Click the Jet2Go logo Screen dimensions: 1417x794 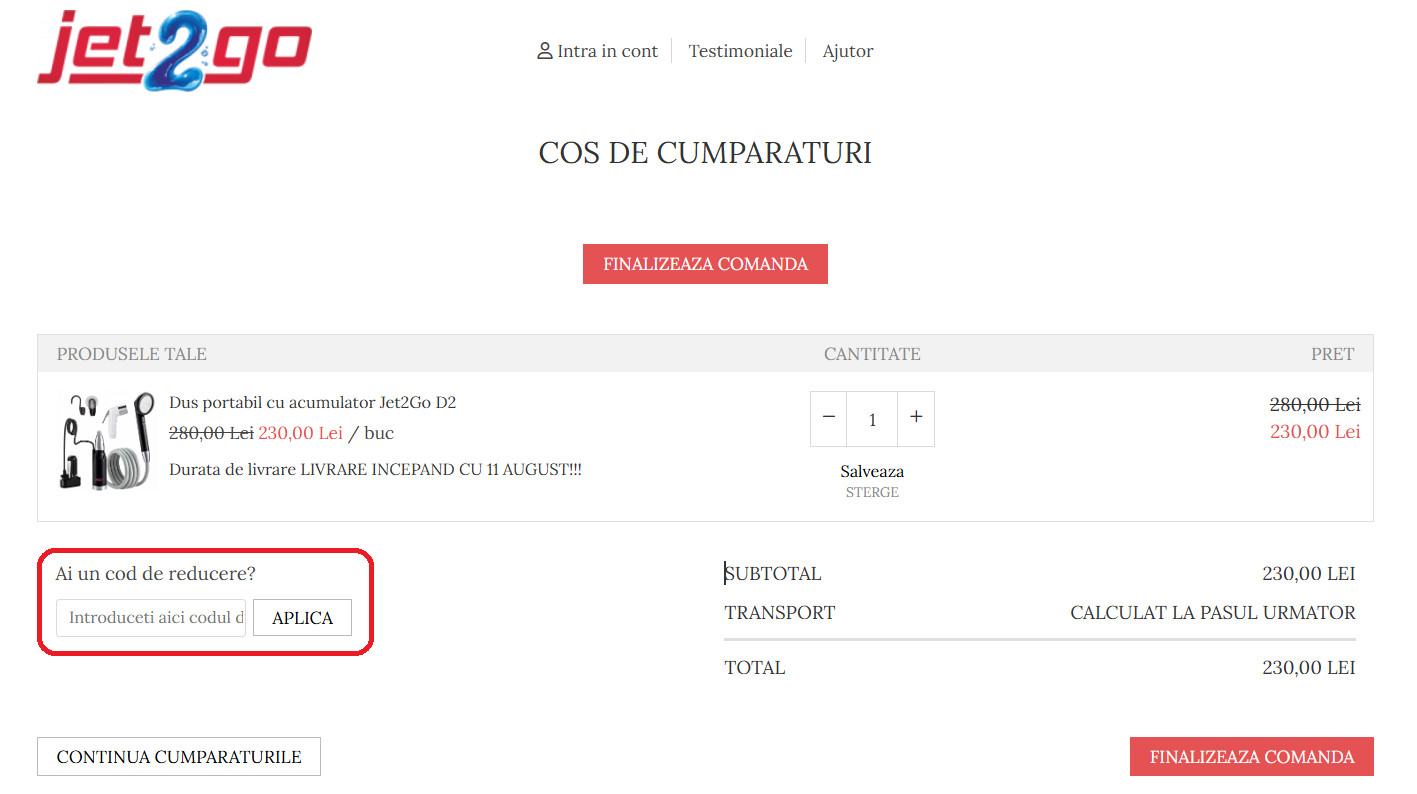click(x=175, y=50)
